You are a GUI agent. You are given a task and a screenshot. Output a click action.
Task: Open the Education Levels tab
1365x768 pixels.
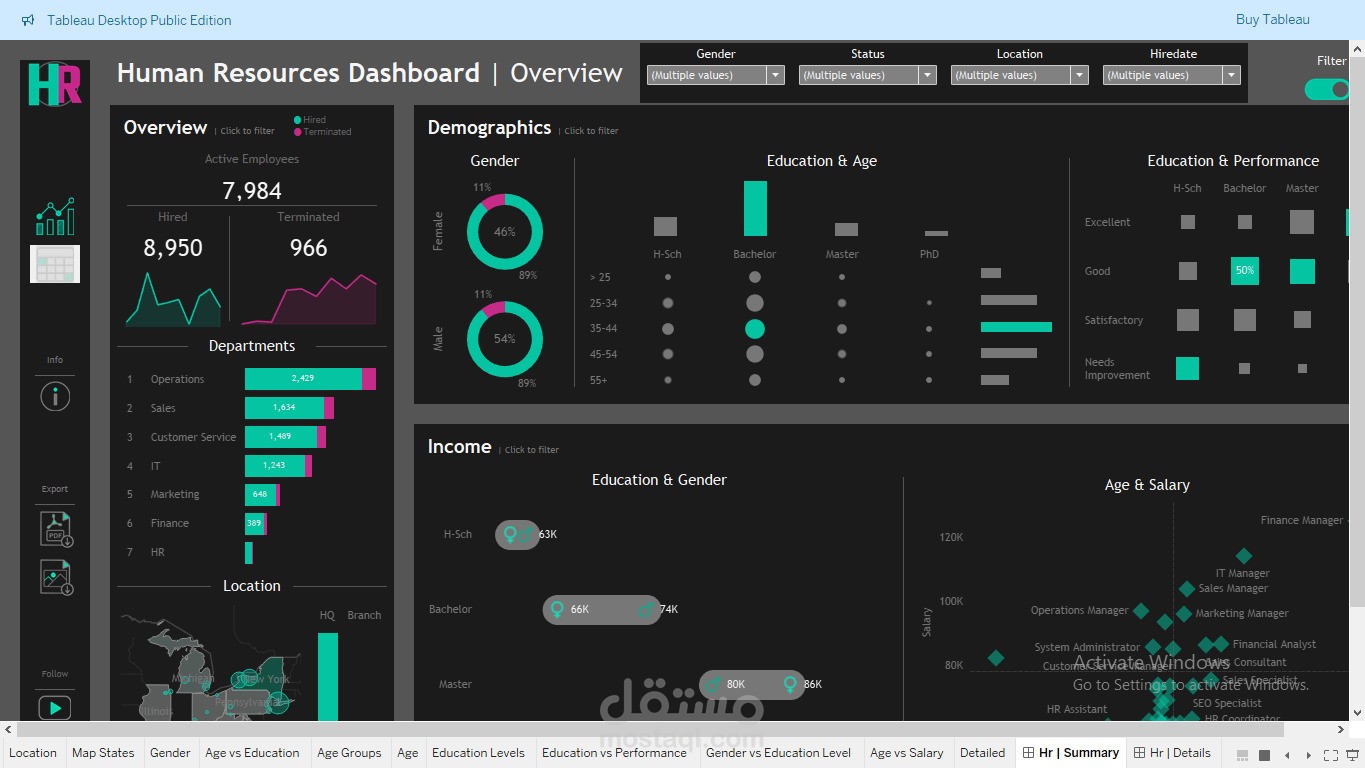click(478, 753)
